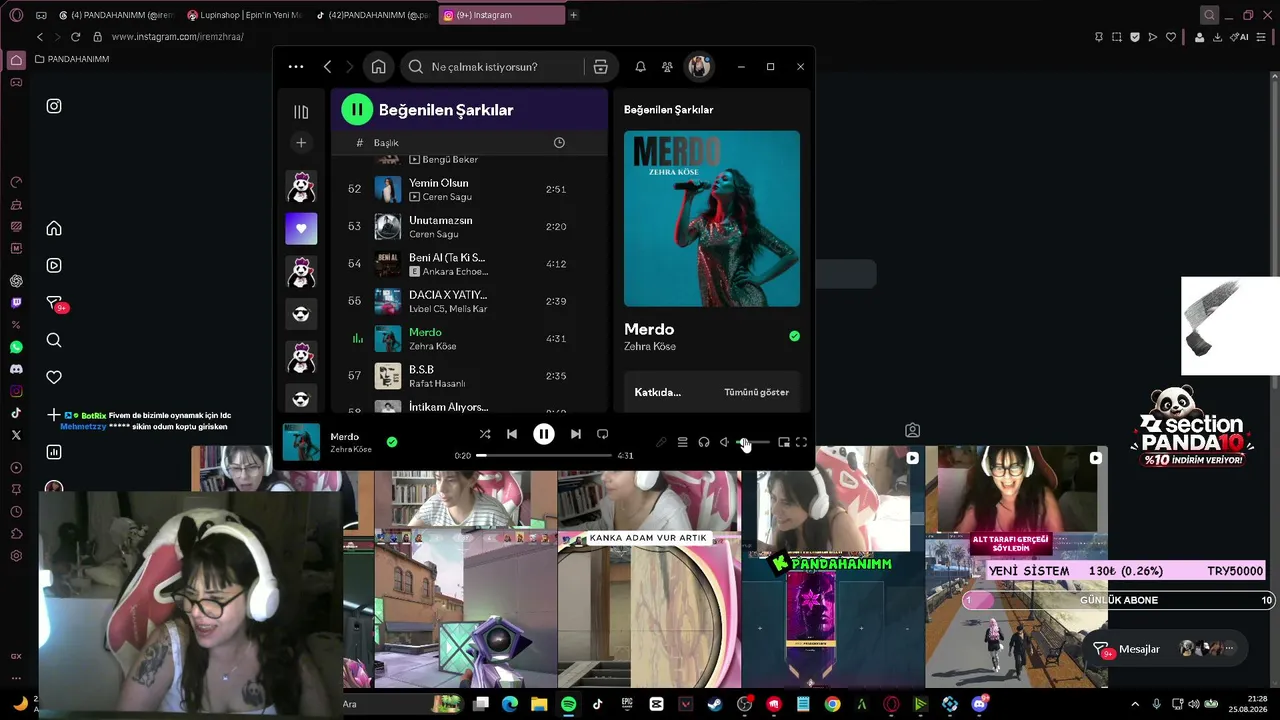The image size is (1280, 720).
Task: Pause playback in the Spotify player bar
Action: pyautogui.click(x=543, y=434)
